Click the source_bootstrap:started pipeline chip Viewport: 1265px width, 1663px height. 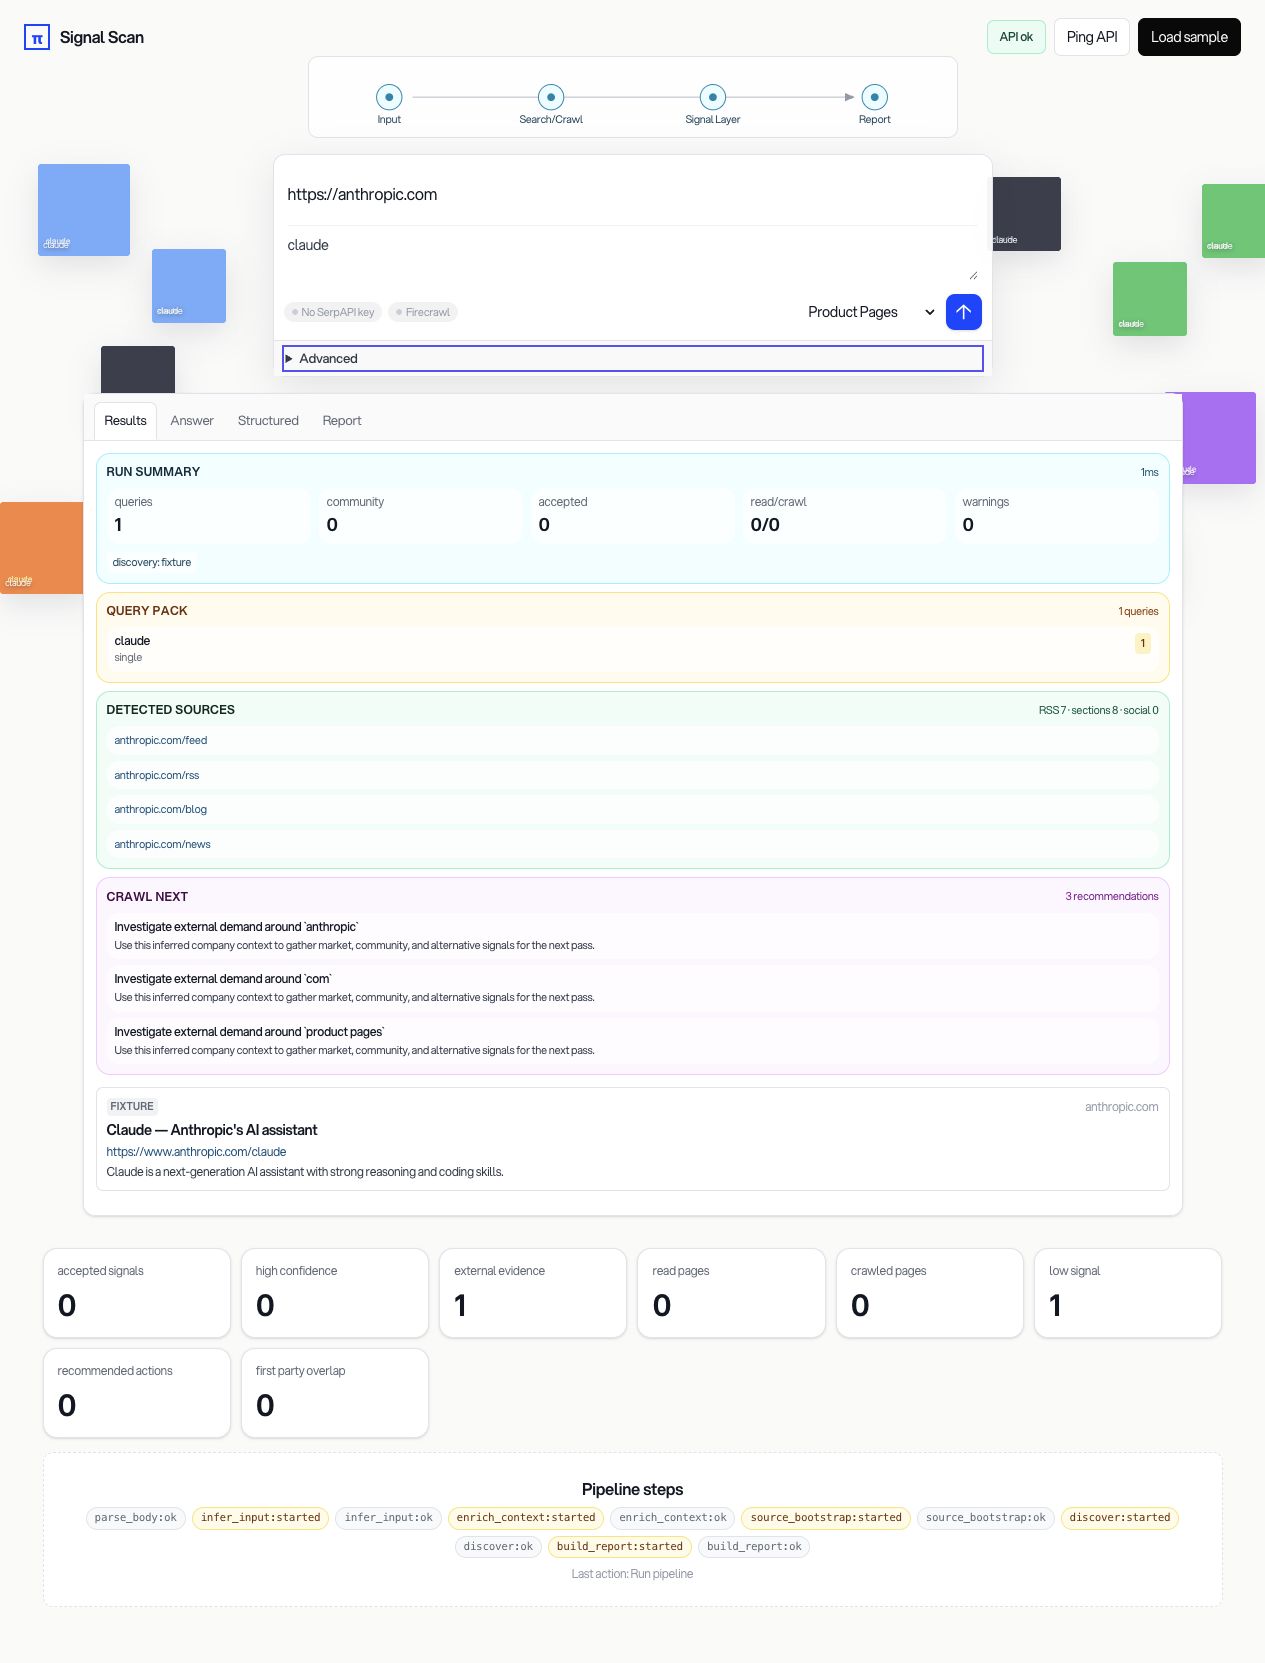click(x=826, y=1518)
